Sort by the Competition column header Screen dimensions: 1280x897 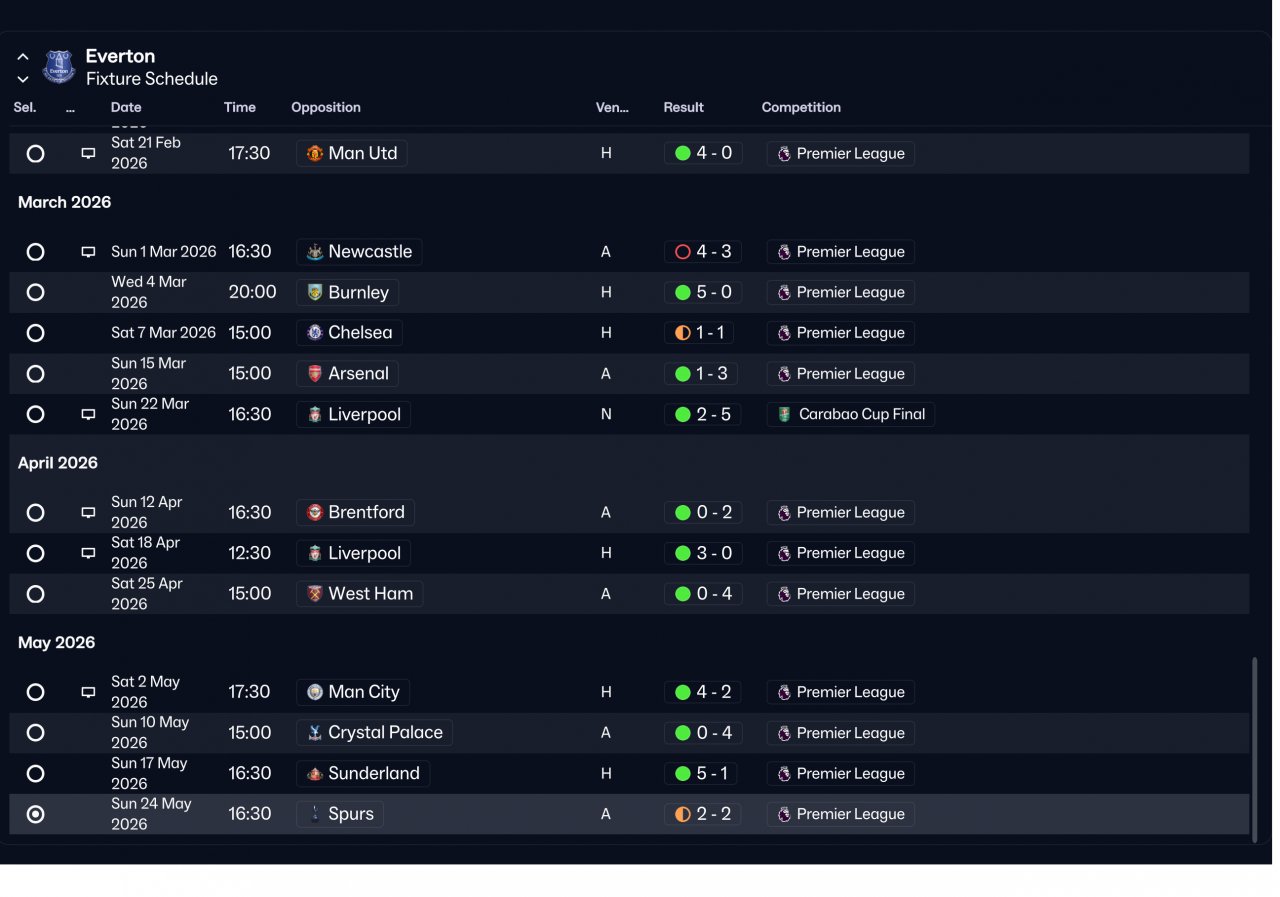[x=801, y=108]
